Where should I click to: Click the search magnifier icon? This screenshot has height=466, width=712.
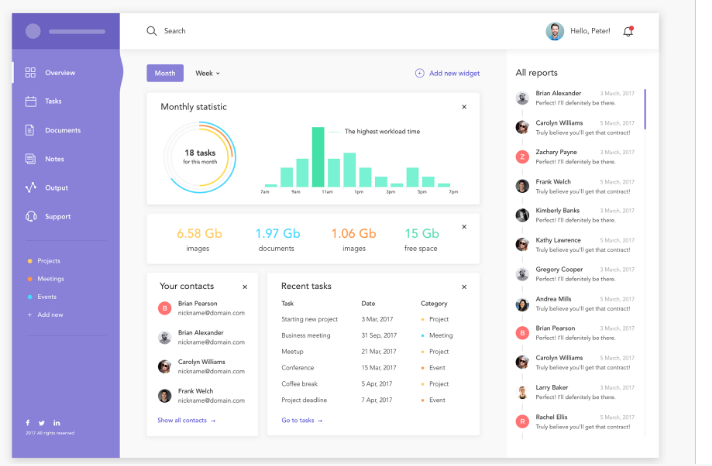click(152, 31)
